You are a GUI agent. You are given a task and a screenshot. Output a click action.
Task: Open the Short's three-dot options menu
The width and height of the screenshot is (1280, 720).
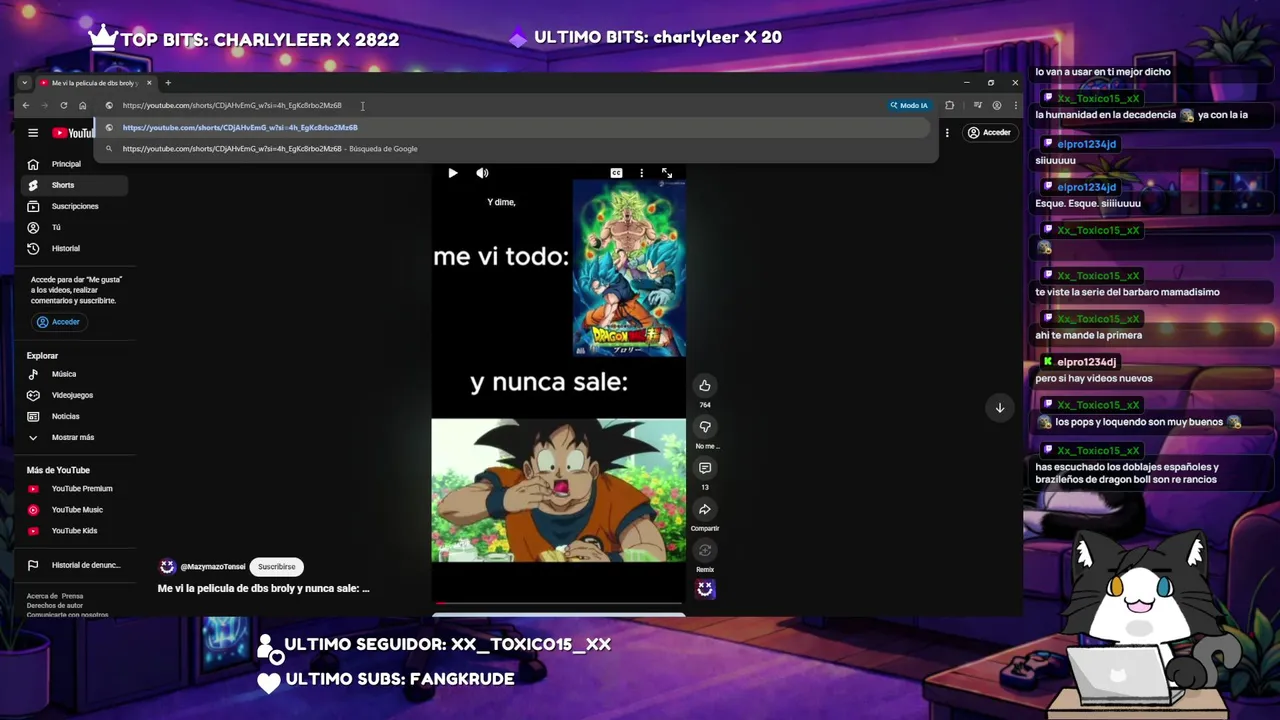point(641,173)
